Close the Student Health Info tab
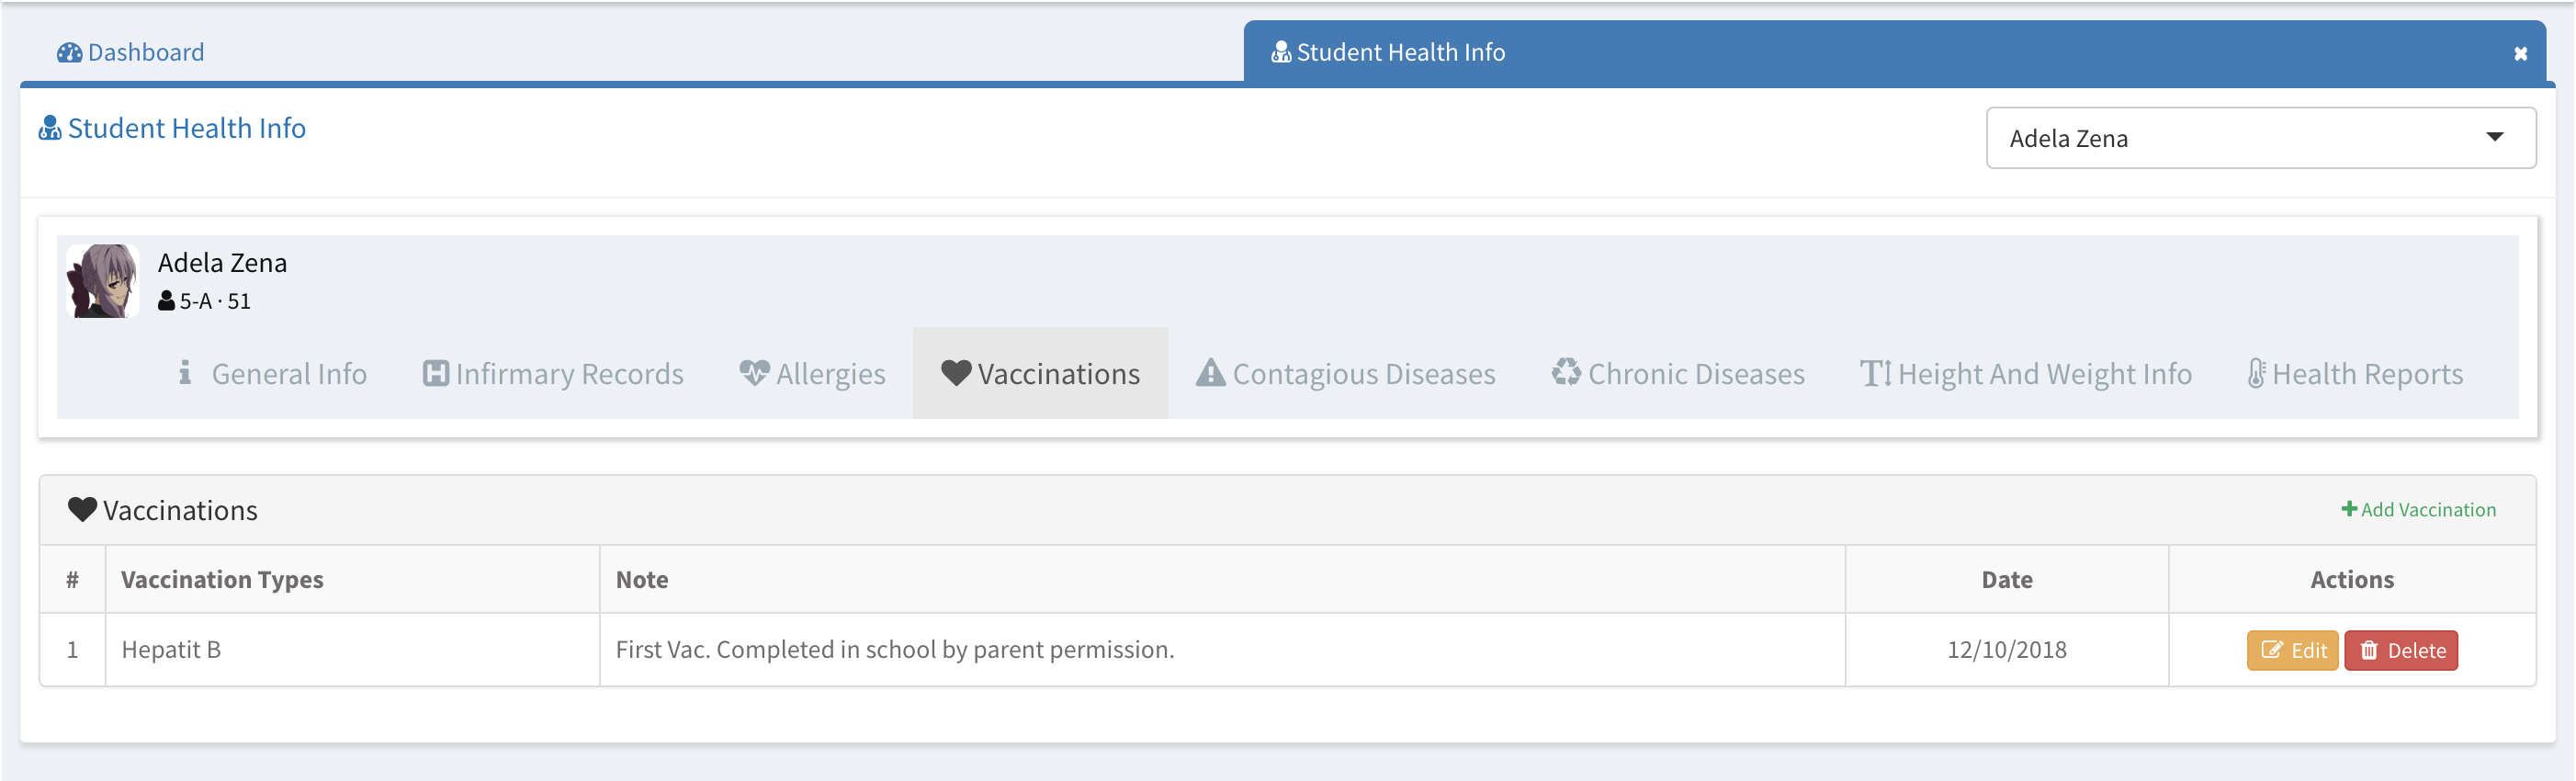The image size is (2576, 781). (x=2520, y=54)
